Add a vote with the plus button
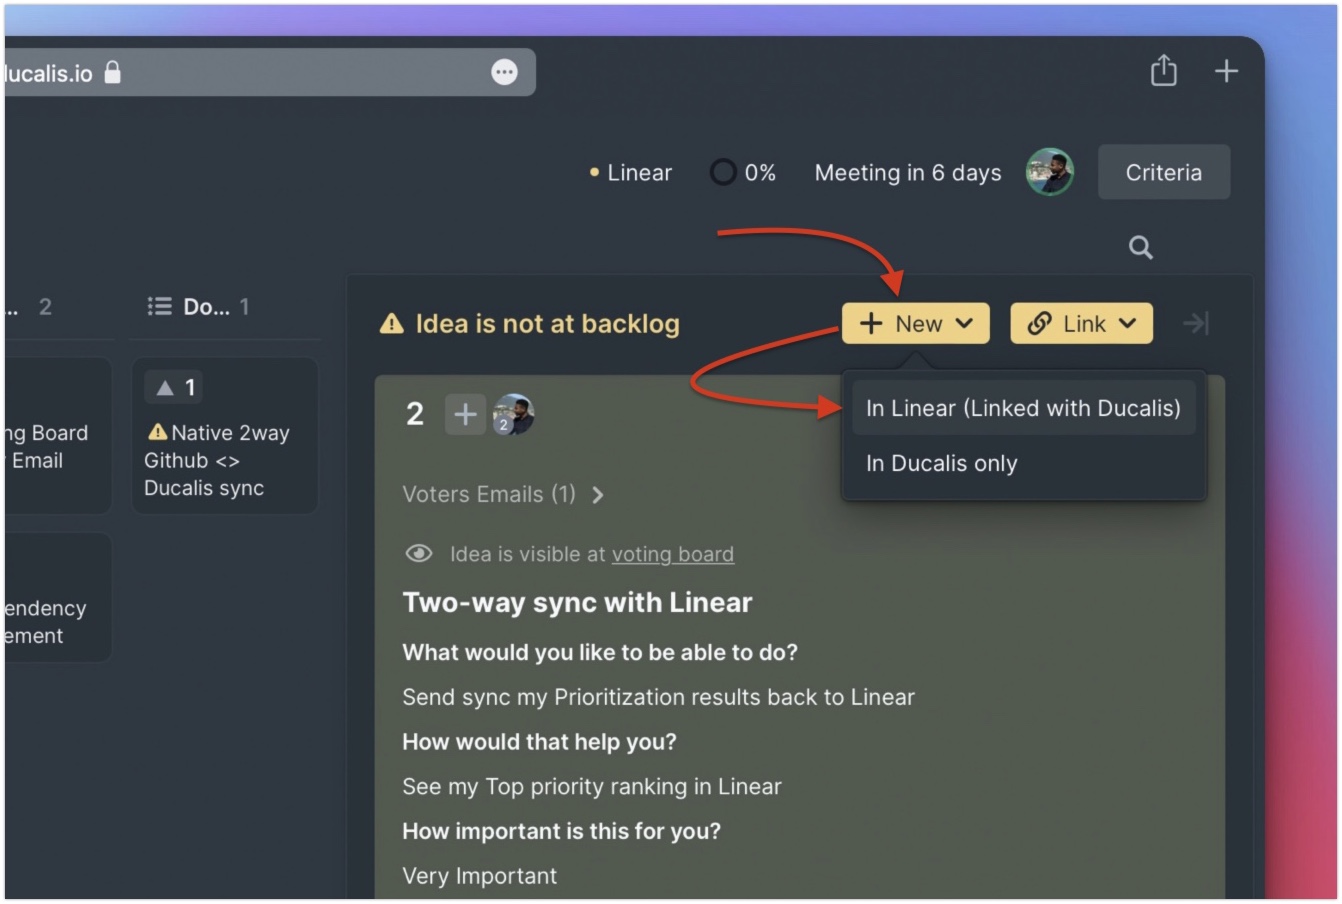The image size is (1342, 904). (465, 414)
